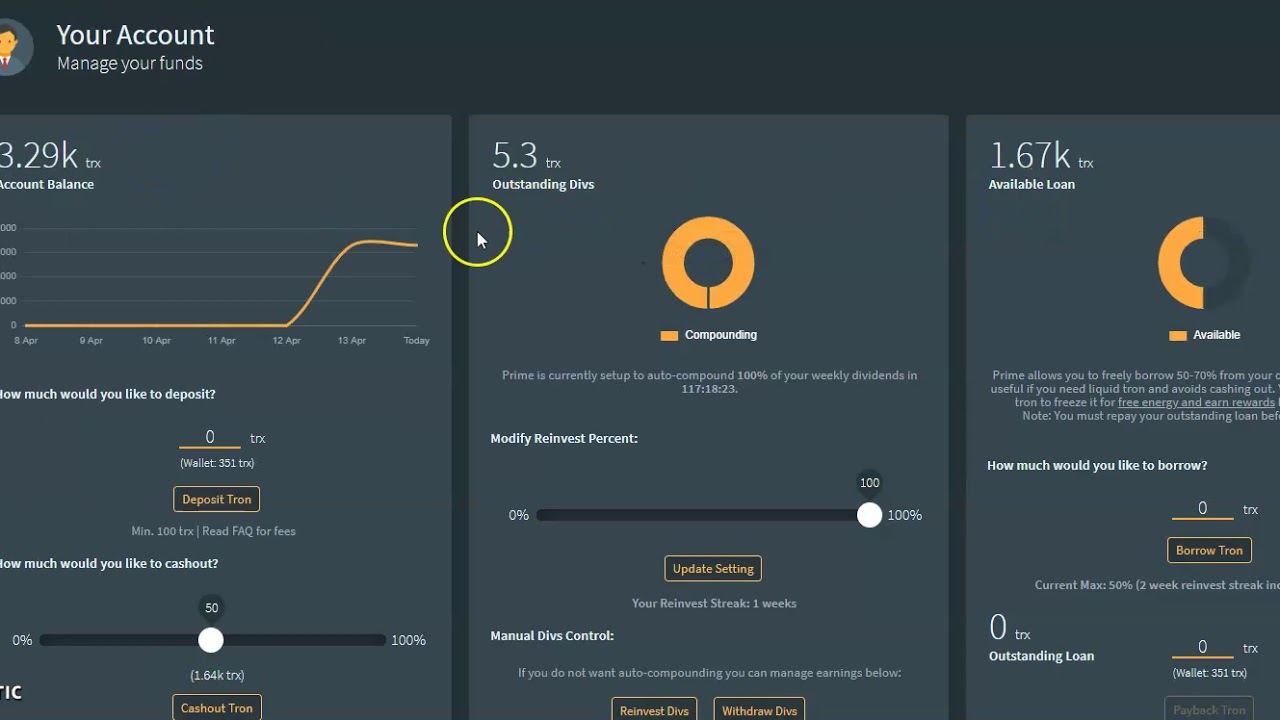
Task: Click the '12 Apr' chart axis label
Action: coord(286,341)
